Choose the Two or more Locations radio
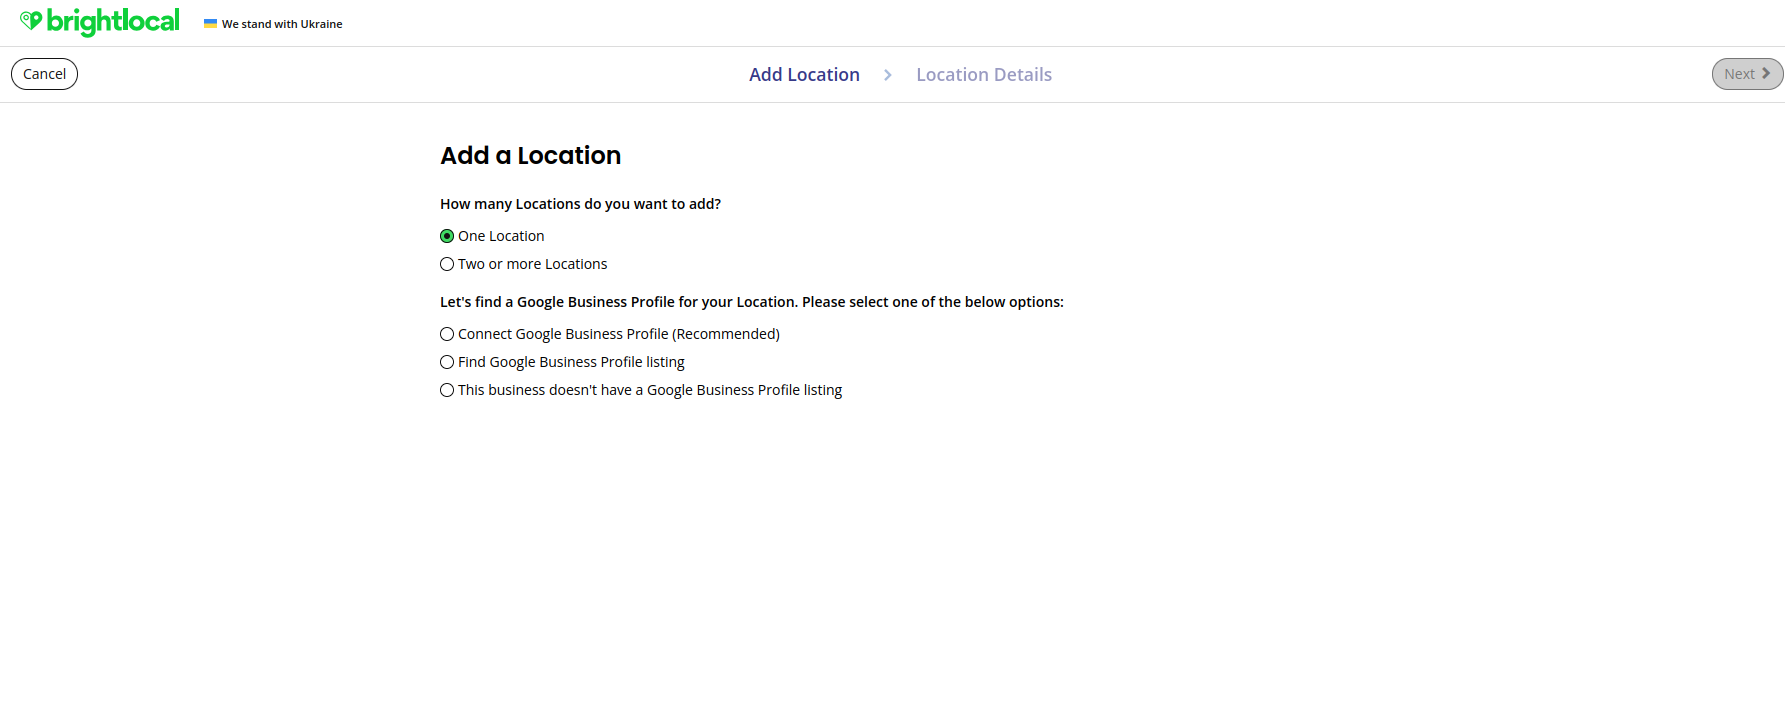Screen dimensions: 1785x722 [x=447, y=264]
